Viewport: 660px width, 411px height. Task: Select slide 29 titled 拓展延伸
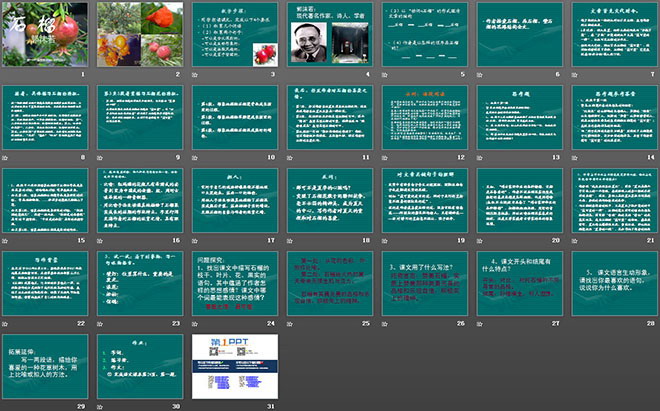tap(47, 366)
